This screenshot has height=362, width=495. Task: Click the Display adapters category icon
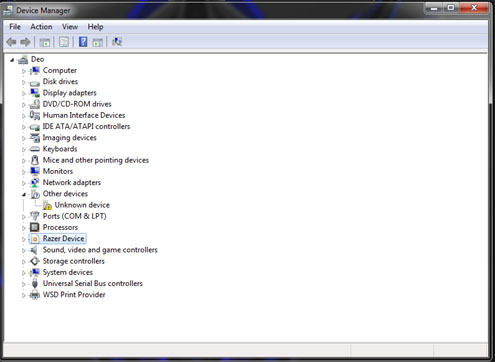tap(35, 93)
